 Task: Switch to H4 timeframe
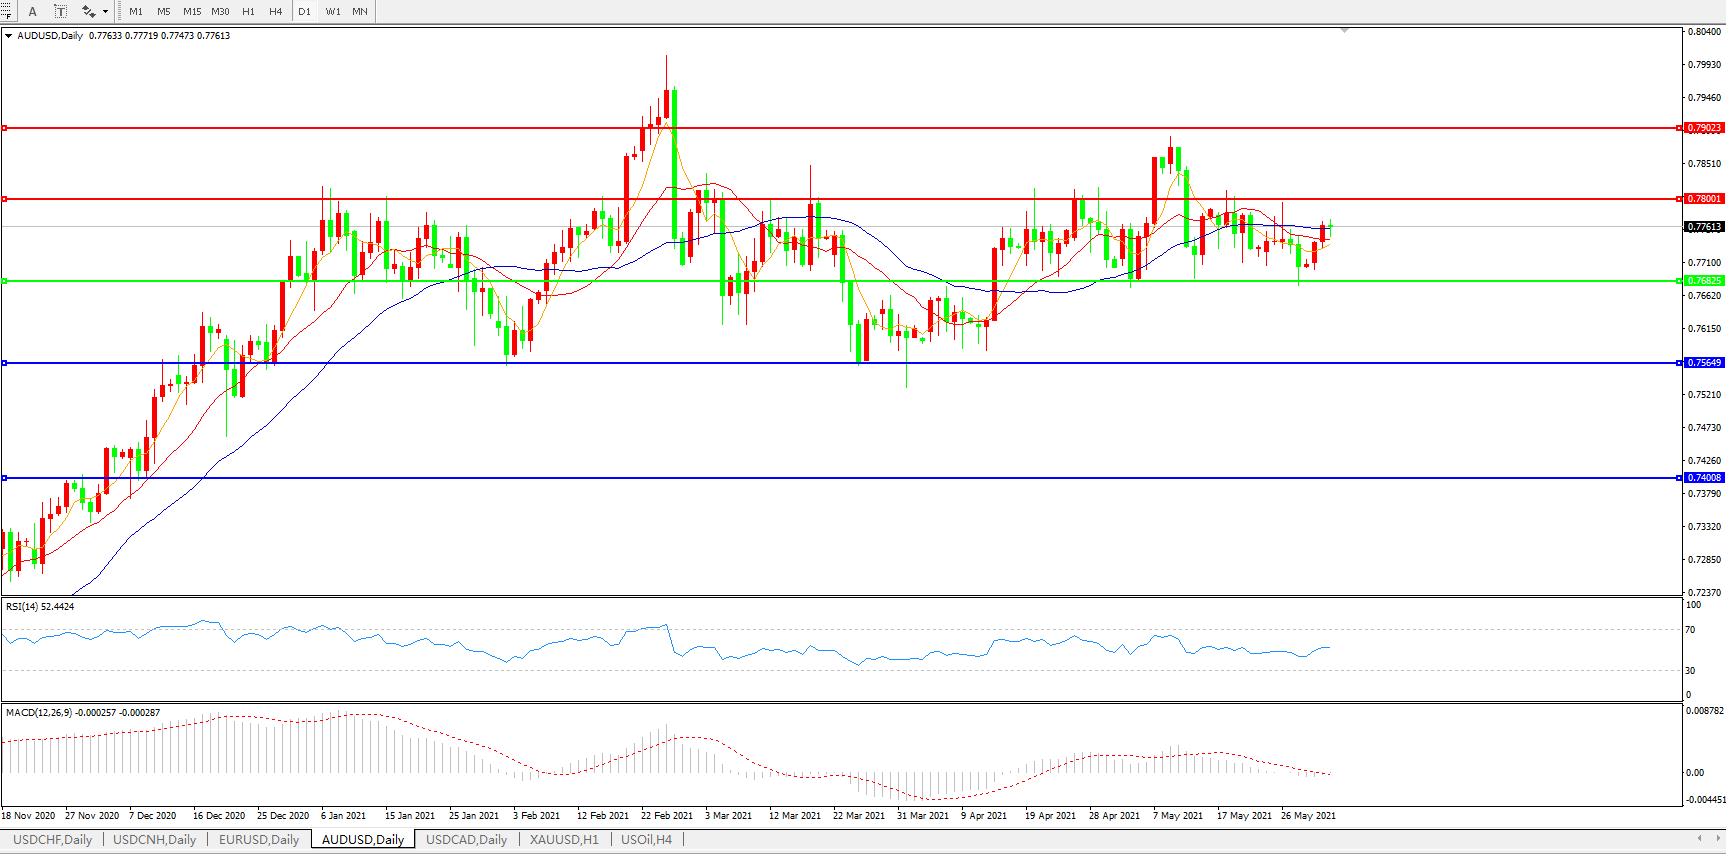click(x=276, y=11)
